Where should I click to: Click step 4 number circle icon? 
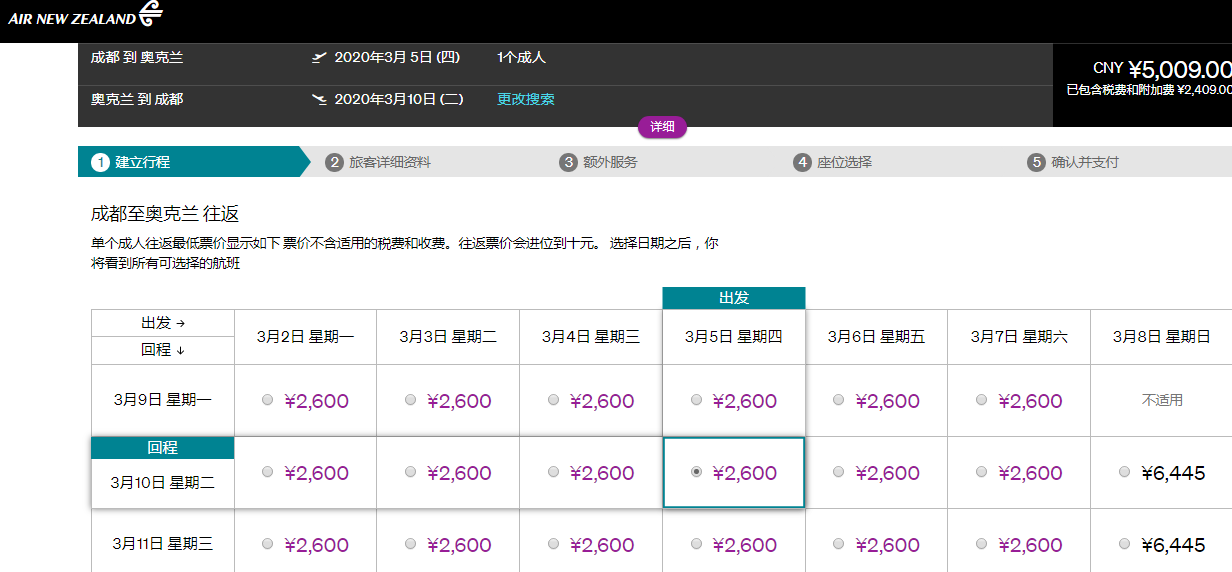pyautogui.click(x=802, y=162)
